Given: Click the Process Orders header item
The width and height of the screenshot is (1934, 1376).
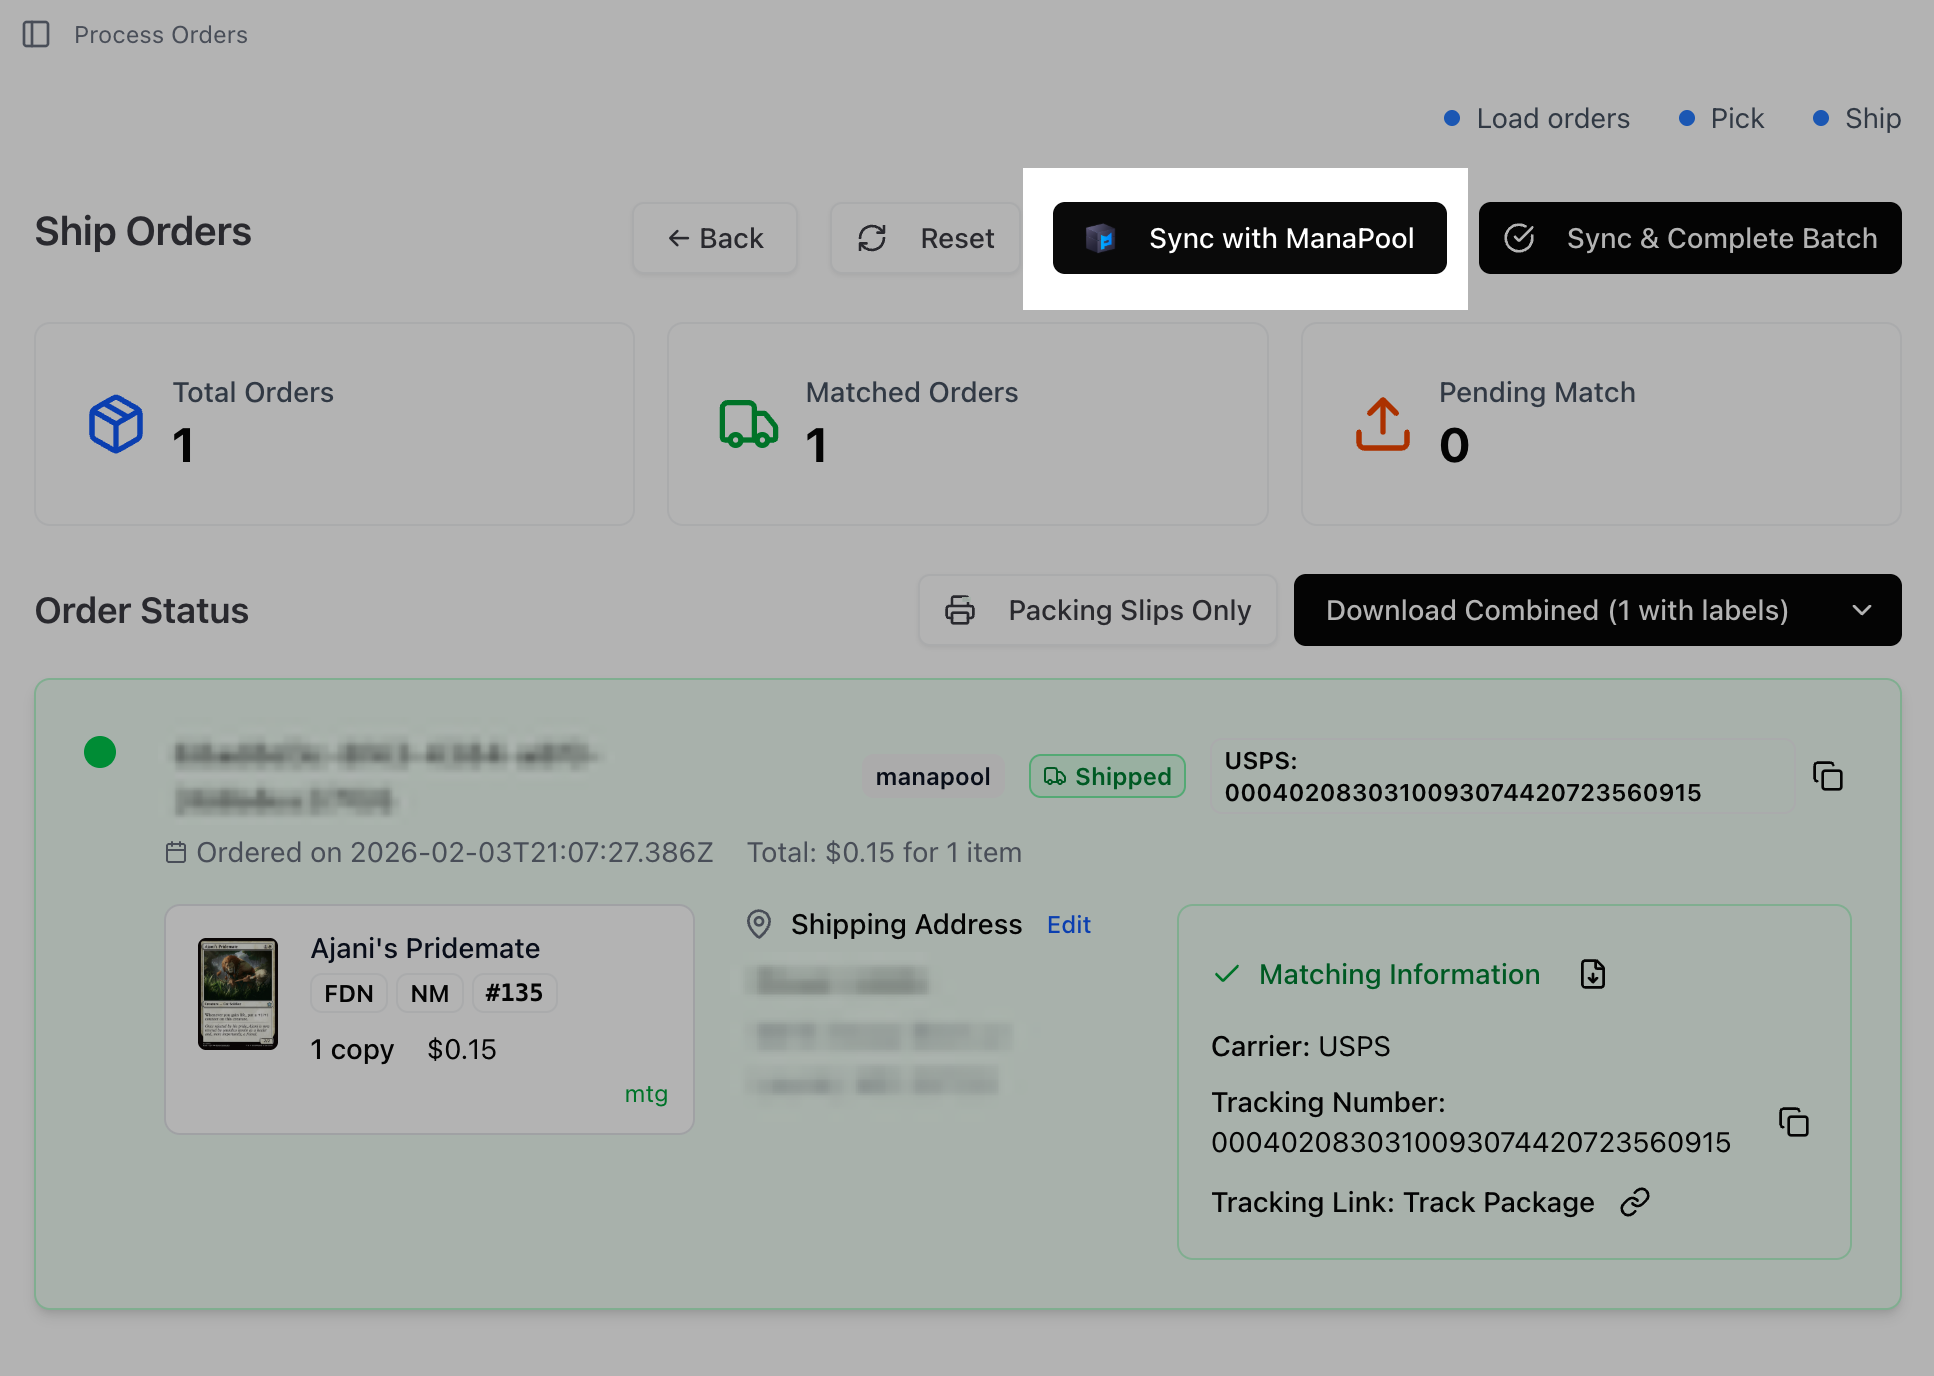Looking at the screenshot, I should click(x=160, y=35).
